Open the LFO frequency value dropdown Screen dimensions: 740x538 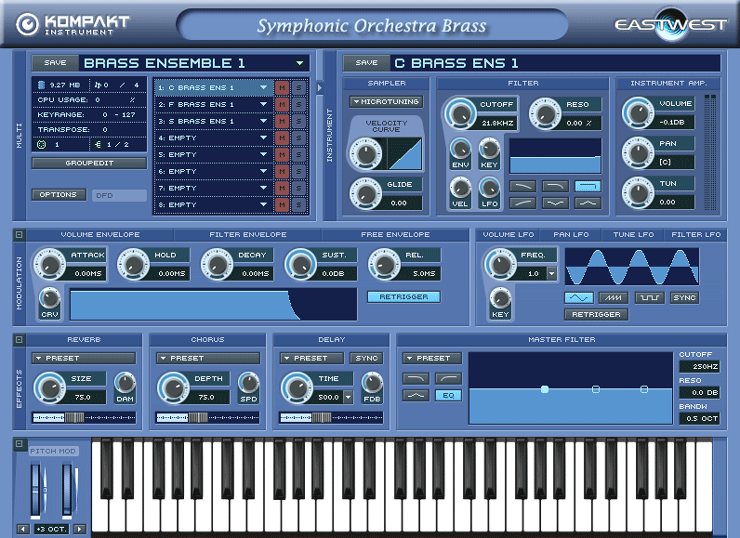551,274
